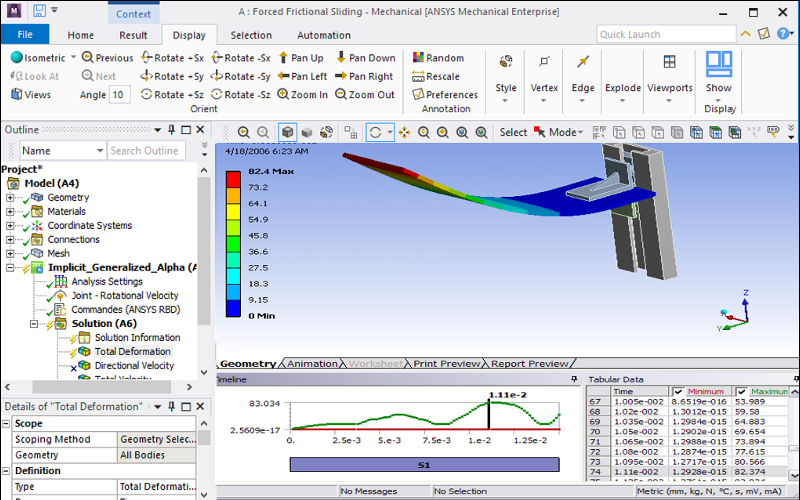
Task: Select Total Deformation in outline
Action: click(132, 352)
